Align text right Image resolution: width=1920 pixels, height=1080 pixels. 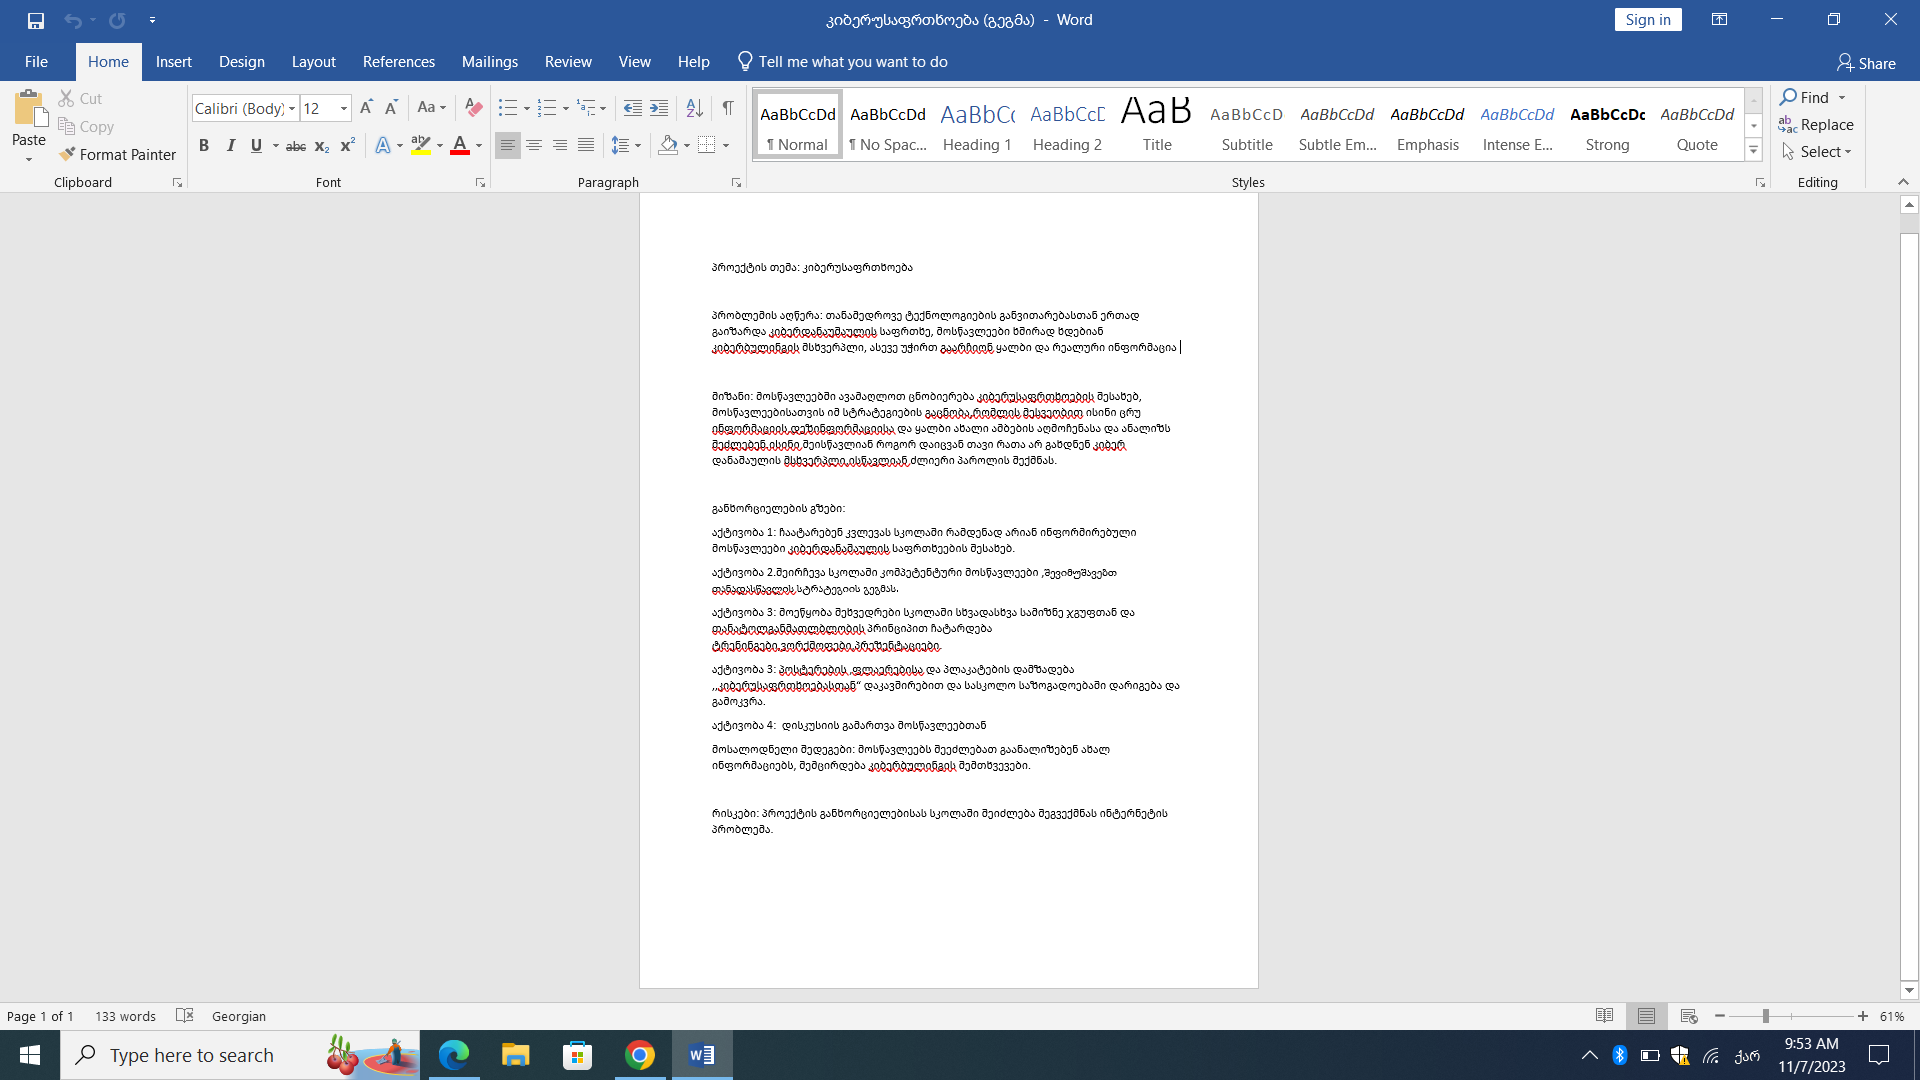pyautogui.click(x=560, y=146)
